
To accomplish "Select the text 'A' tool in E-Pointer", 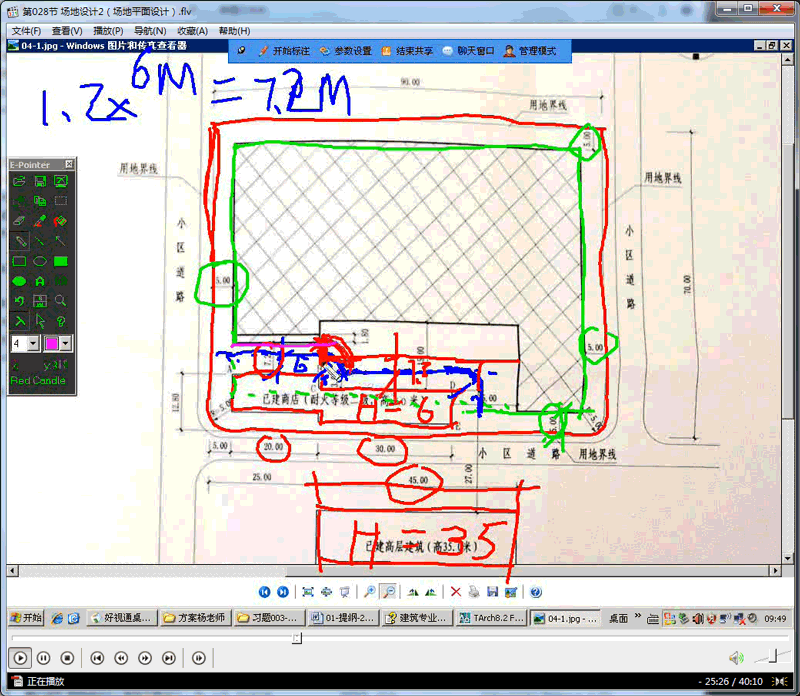I will tap(40, 281).
